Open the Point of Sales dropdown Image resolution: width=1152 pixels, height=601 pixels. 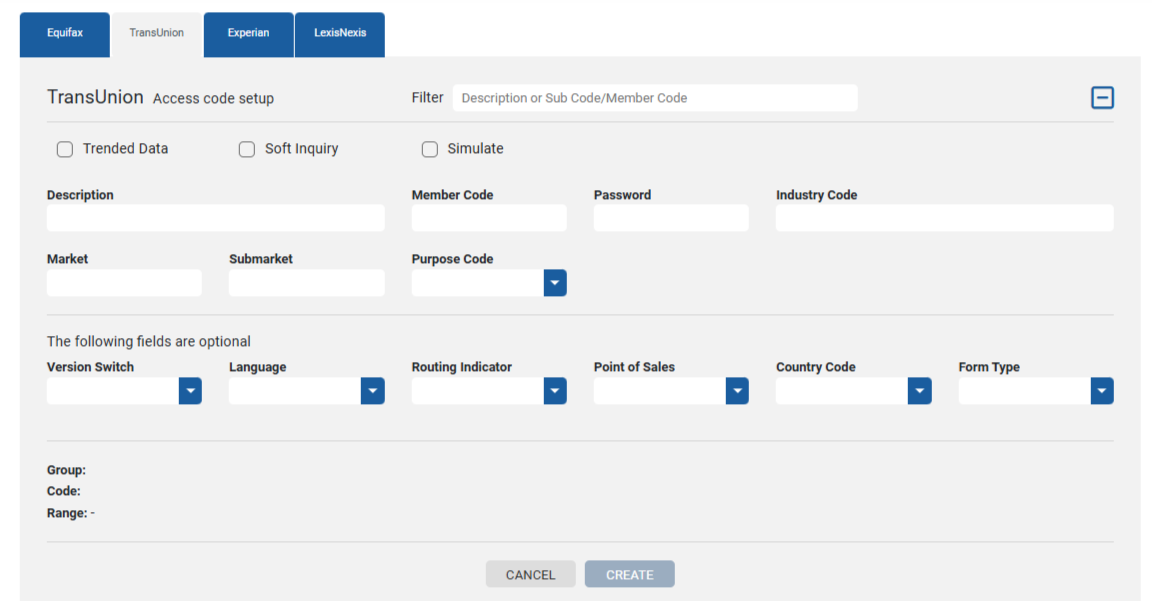737,391
